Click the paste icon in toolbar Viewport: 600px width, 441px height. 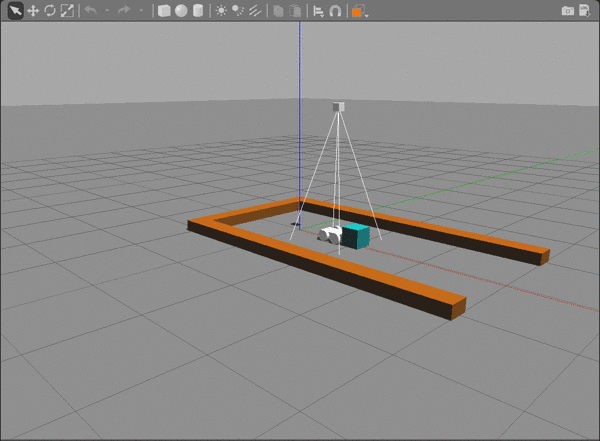tap(295, 10)
